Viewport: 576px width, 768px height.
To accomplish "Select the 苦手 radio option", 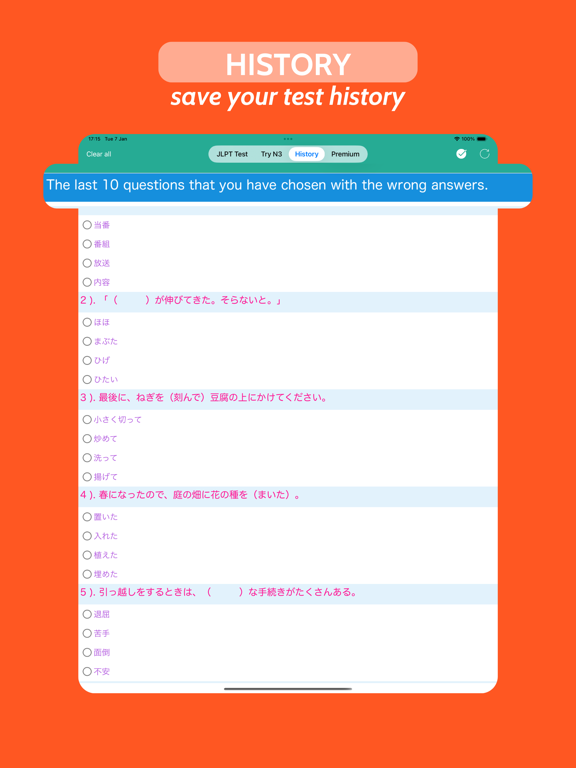I will (x=87, y=633).
